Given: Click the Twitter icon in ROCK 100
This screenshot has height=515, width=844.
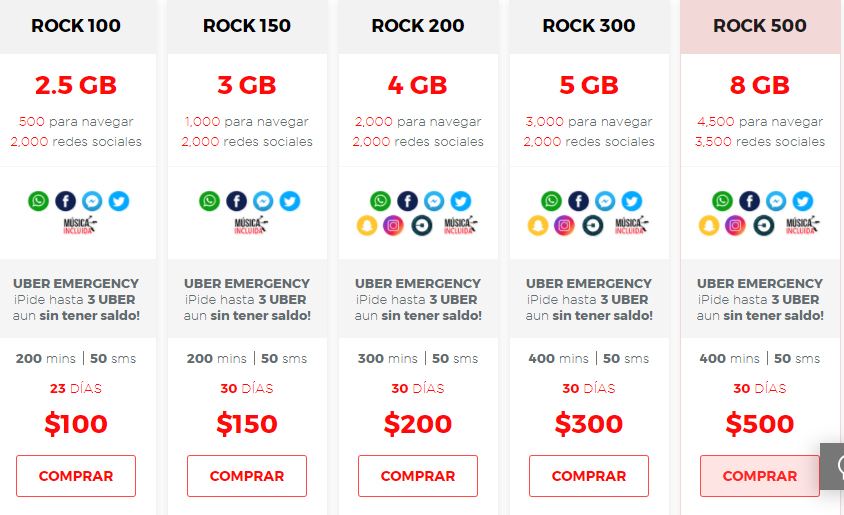Looking at the screenshot, I should point(119,201).
